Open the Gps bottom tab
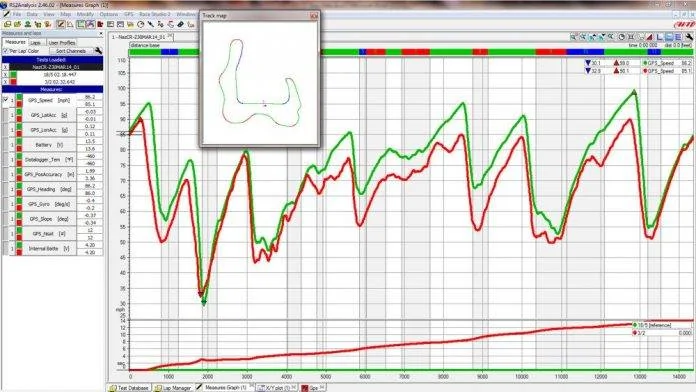Image resolution: width=696 pixels, height=392 pixels. pos(312,388)
